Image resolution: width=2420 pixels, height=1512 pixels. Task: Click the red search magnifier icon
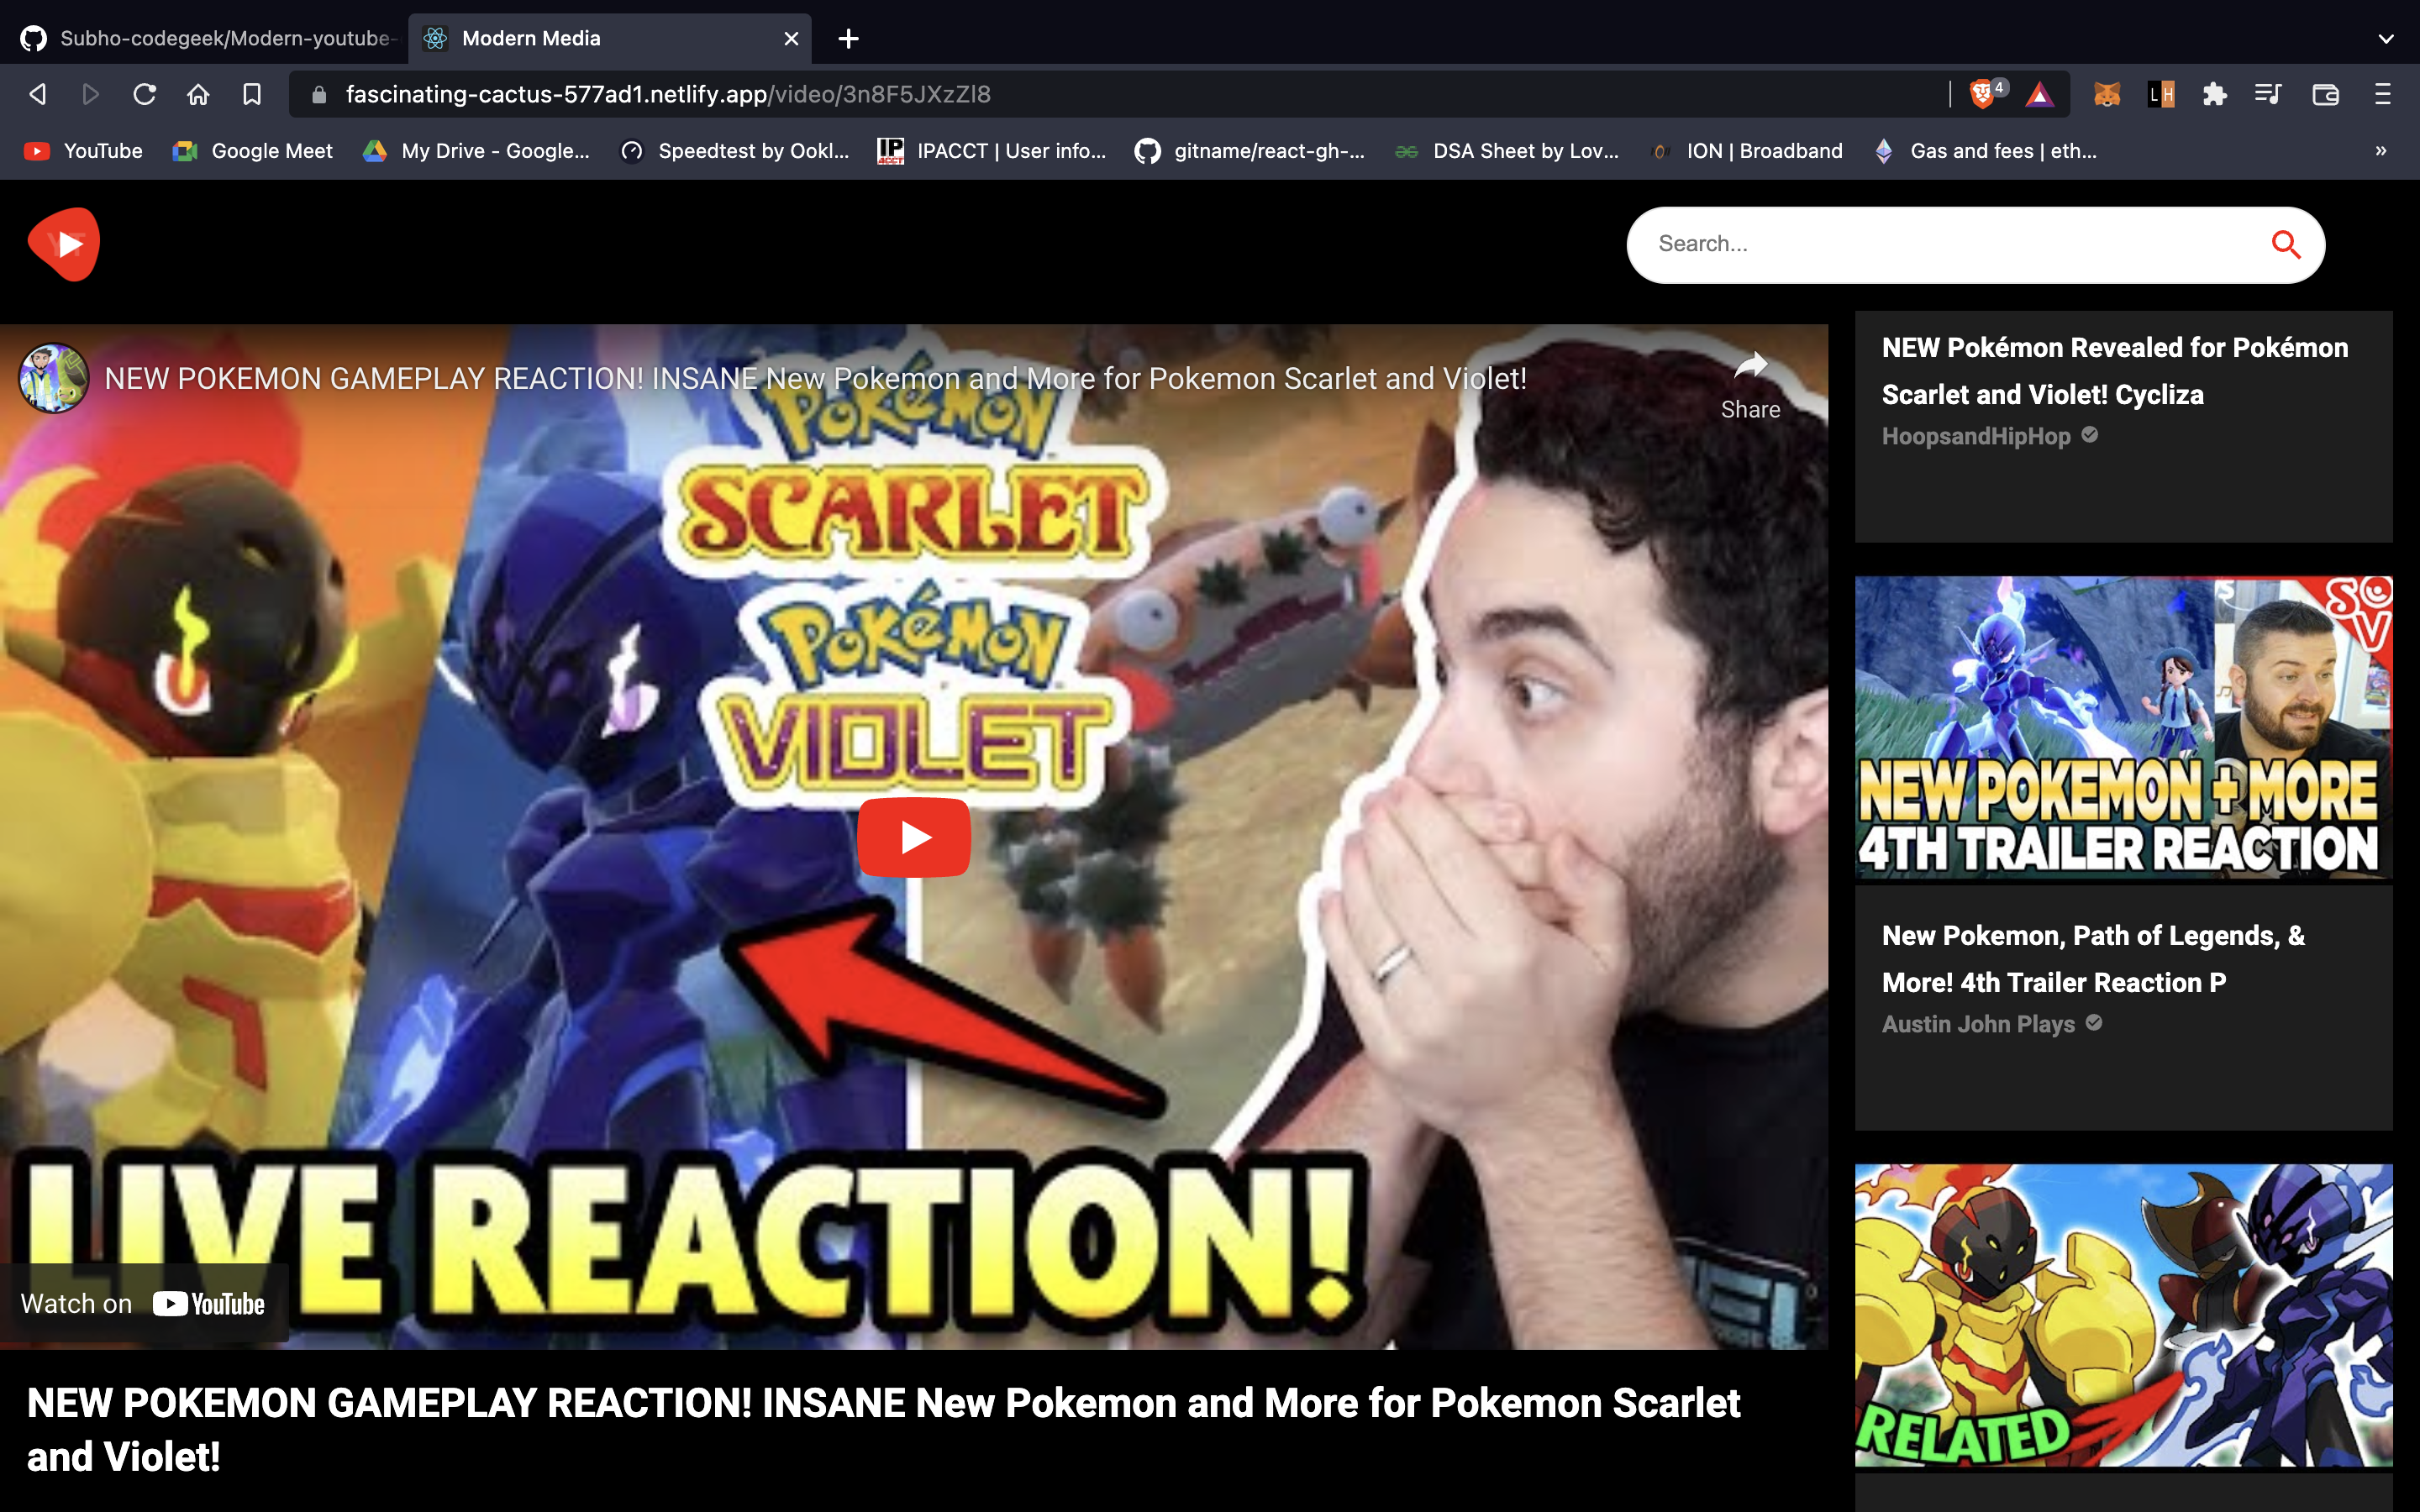[x=2285, y=244]
